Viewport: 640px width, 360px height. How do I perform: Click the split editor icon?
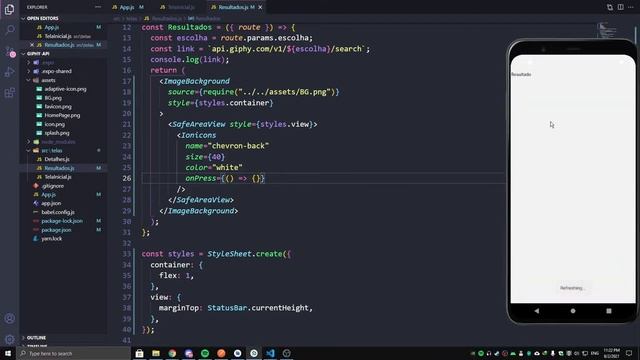pyautogui.click(x=620, y=7)
